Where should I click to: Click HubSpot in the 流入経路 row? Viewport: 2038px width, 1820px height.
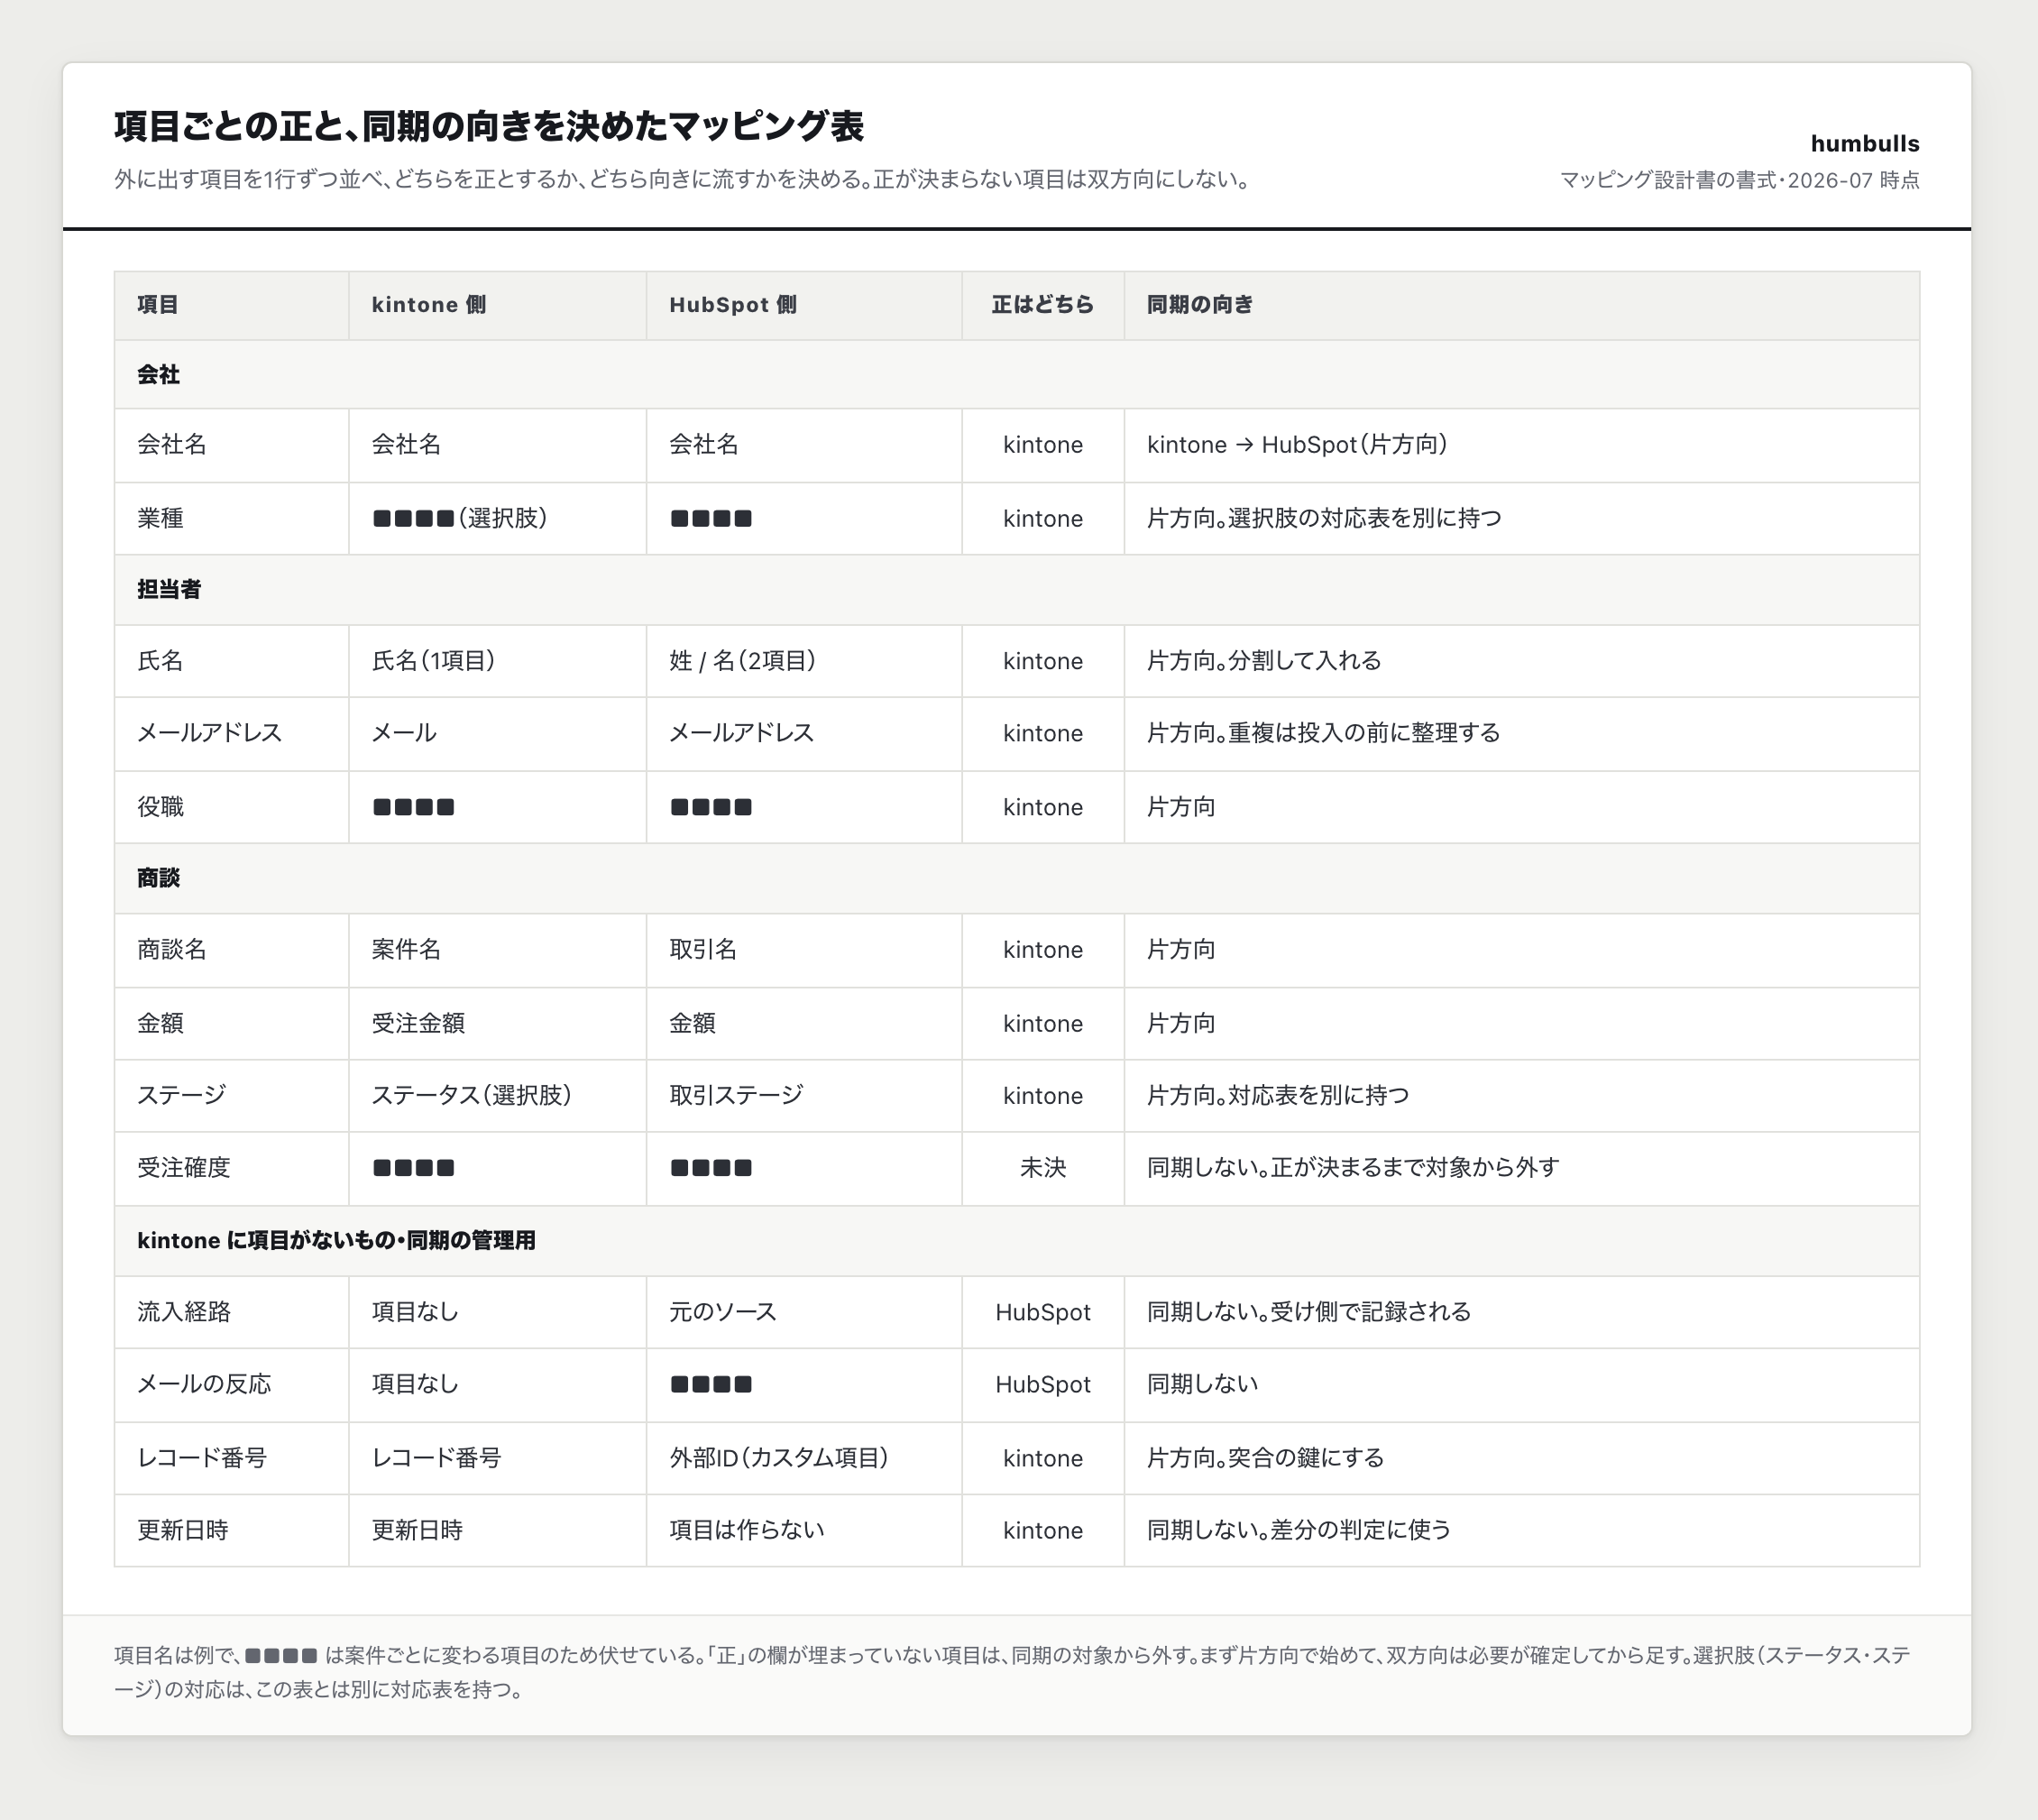coord(1043,1312)
